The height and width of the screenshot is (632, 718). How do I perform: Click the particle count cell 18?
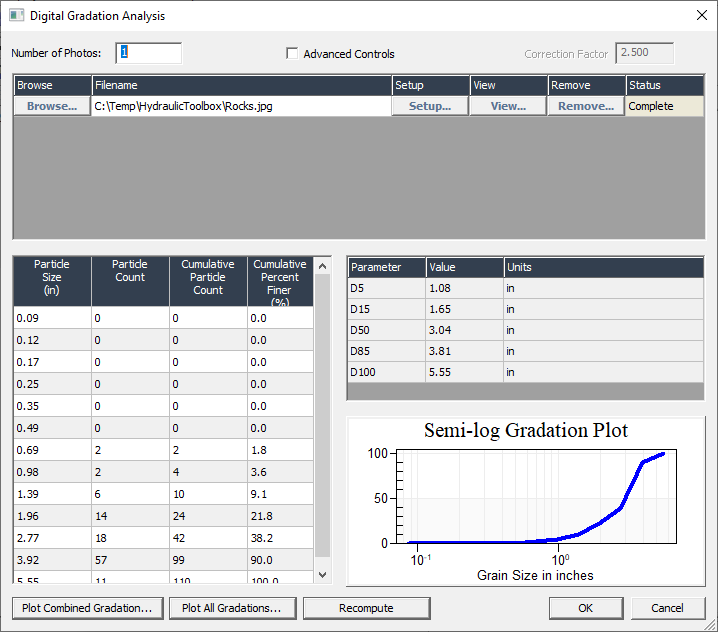point(130,538)
